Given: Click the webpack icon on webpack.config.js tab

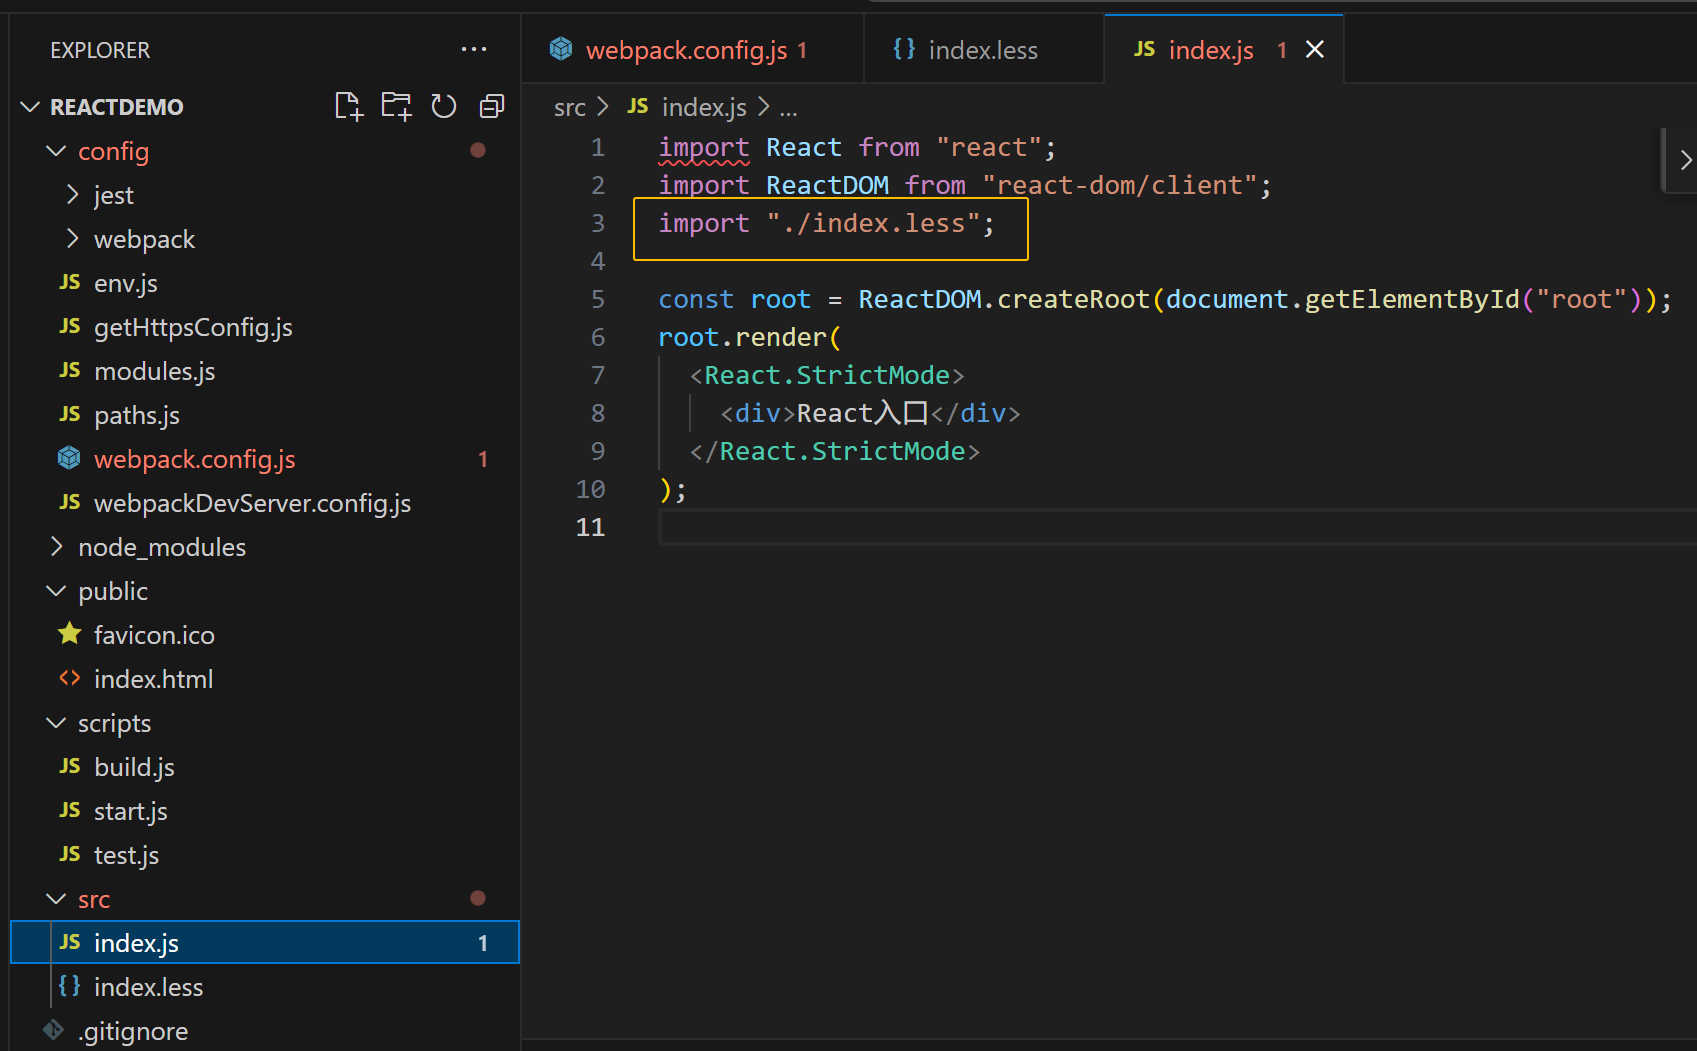Looking at the screenshot, I should 561,49.
